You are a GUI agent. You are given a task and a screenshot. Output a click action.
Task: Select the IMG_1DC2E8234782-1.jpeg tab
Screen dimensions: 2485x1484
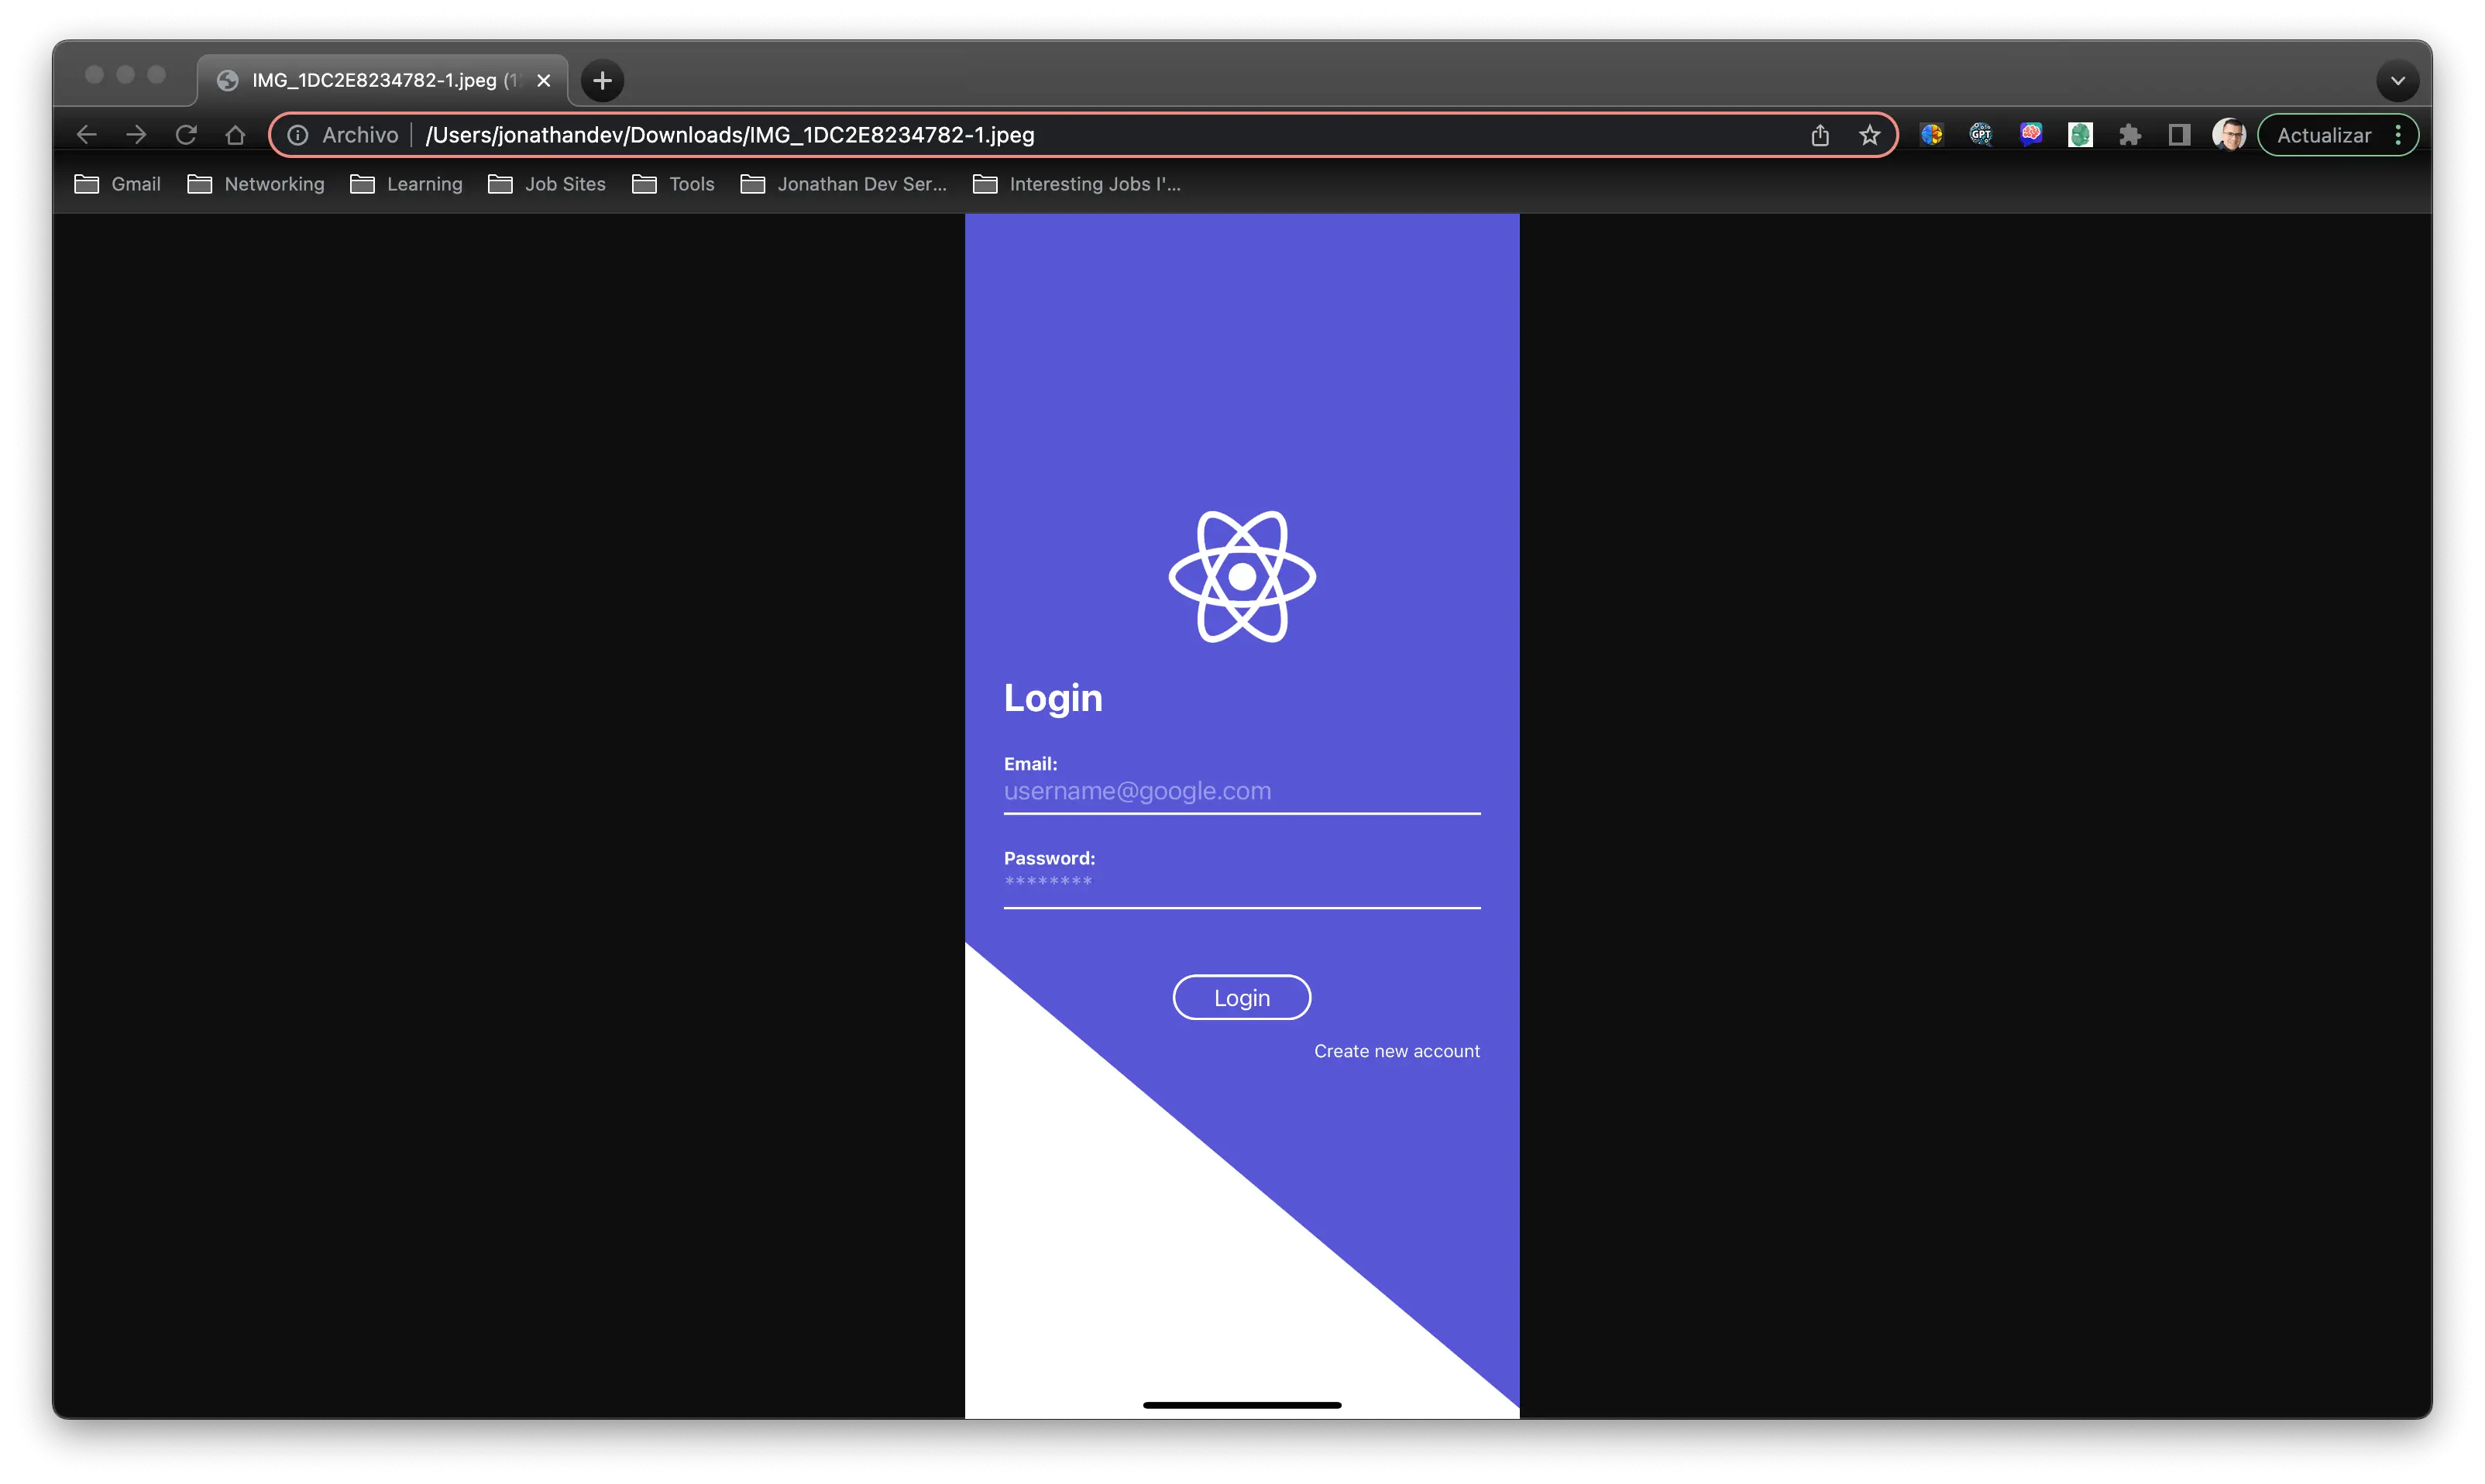click(383, 80)
